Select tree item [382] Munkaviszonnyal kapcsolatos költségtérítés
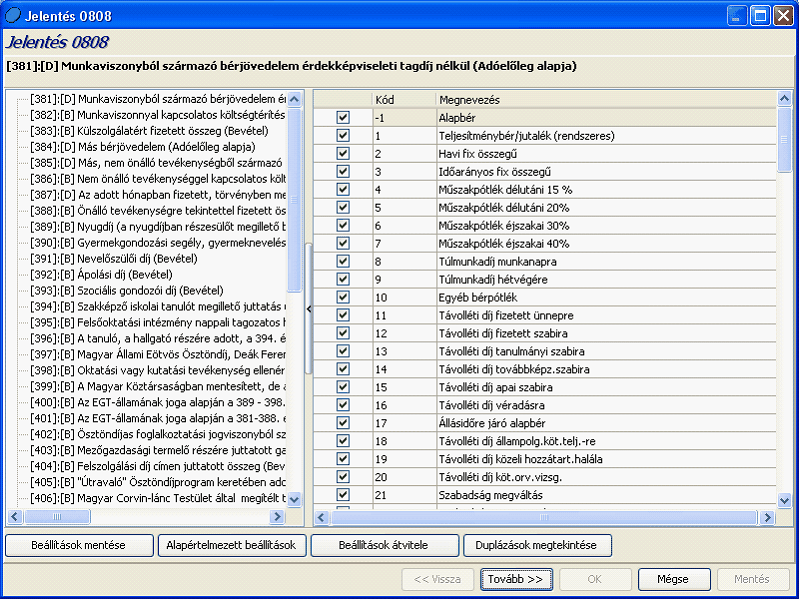 pyautogui.click(x=158, y=115)
